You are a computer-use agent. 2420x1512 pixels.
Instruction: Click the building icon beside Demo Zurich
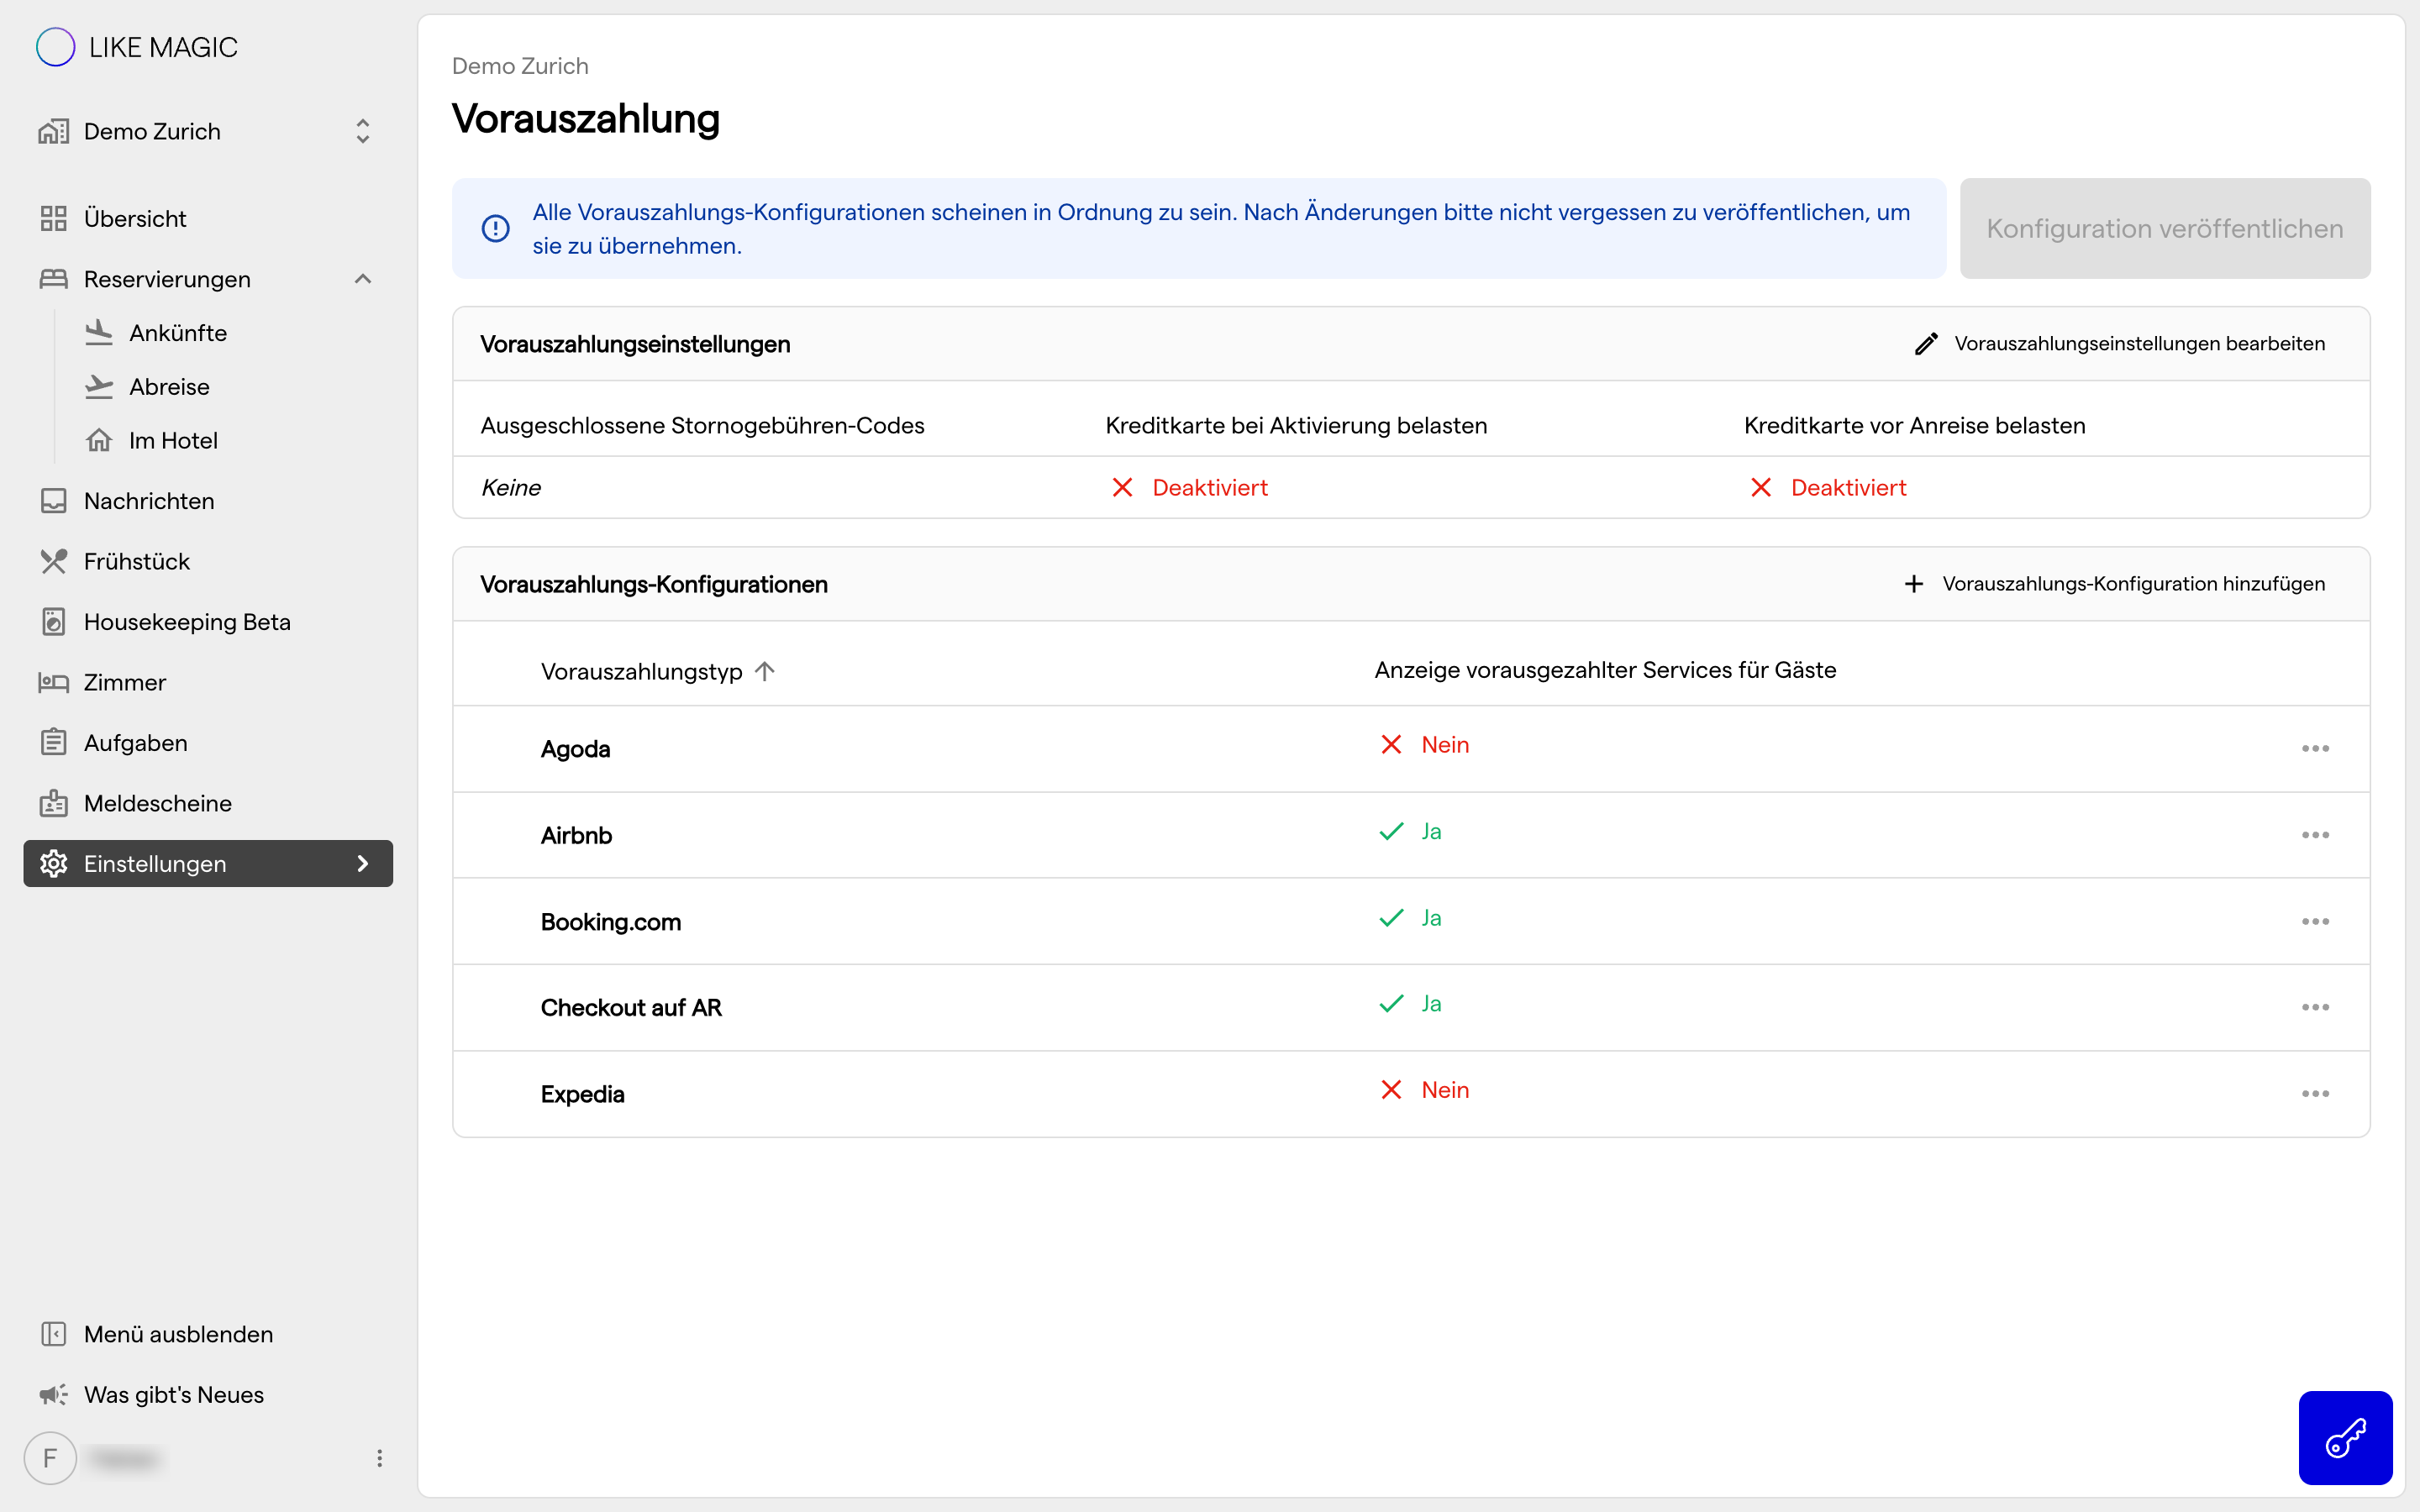tap(53, 131)
